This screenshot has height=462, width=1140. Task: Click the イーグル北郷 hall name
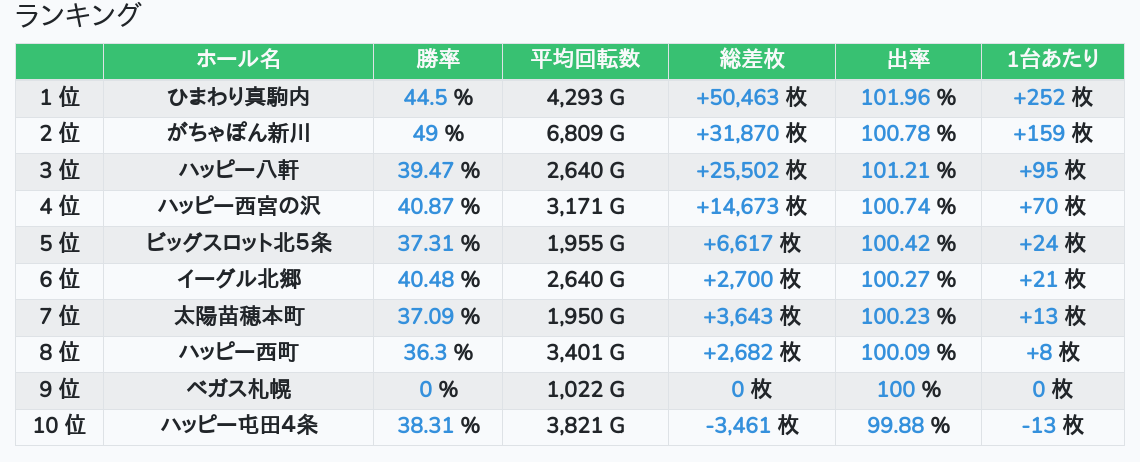(x=238, y=279)
